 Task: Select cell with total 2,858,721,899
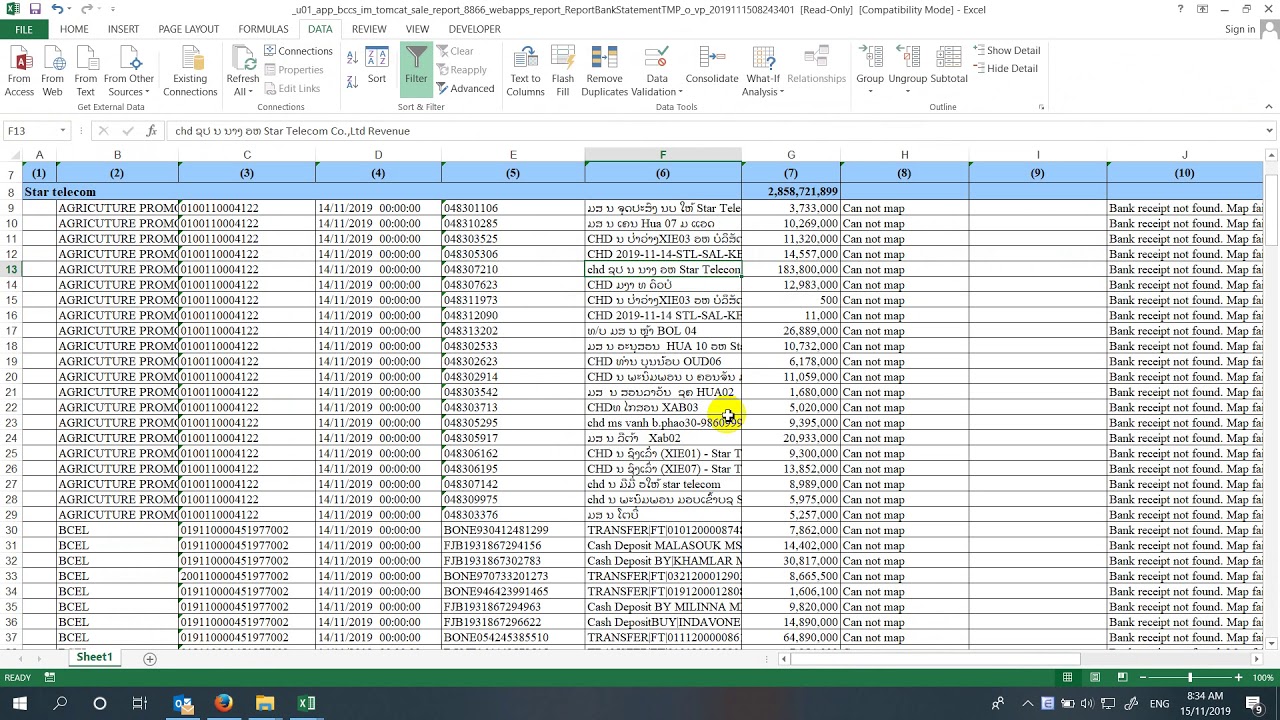pyautogui.click(x=791, y=192)
